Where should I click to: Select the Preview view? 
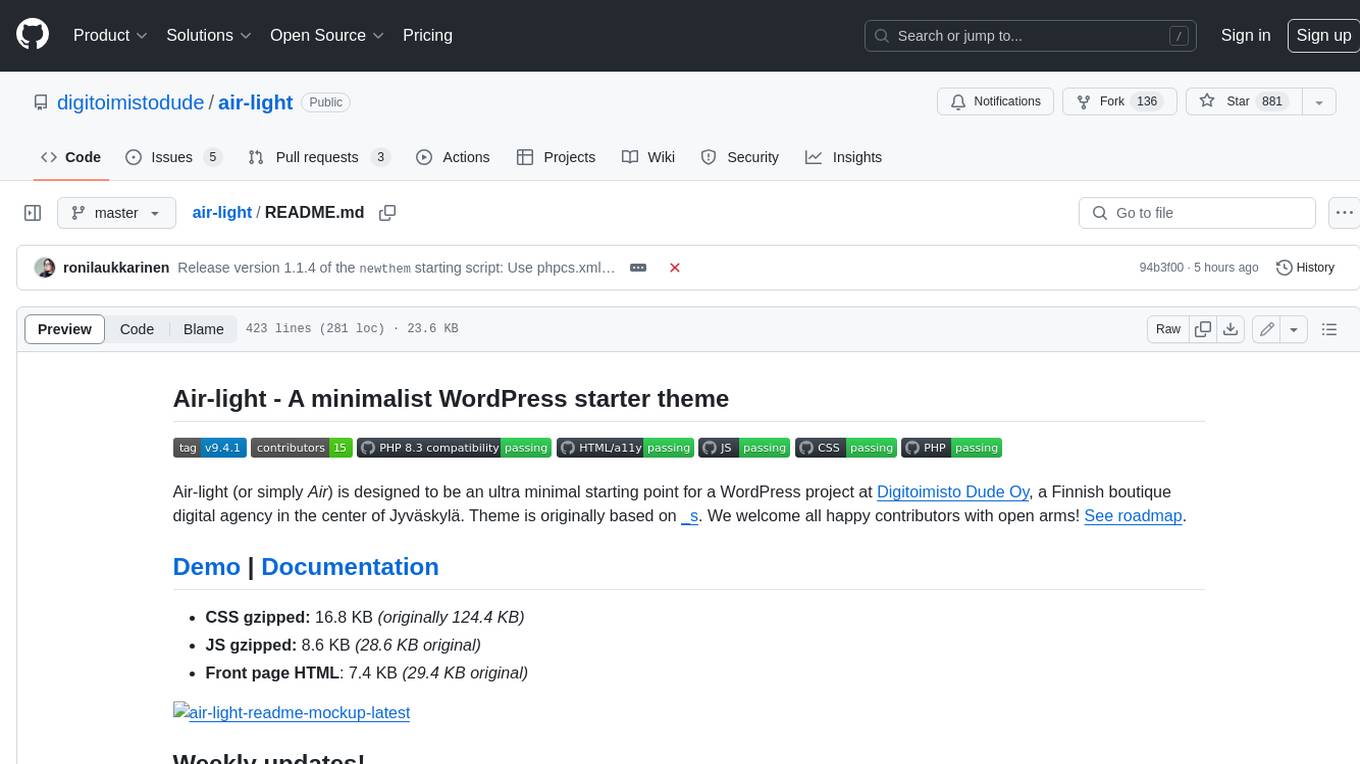(x=65, y=329)
